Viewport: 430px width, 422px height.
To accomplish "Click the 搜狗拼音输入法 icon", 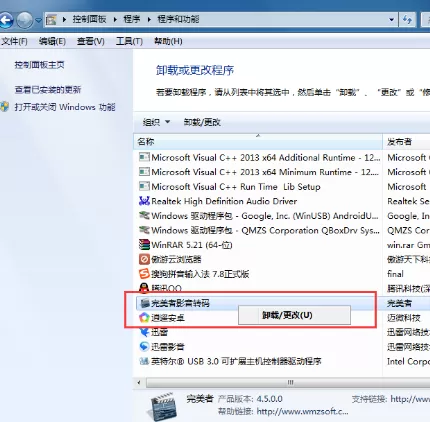I will click(144, 274).
